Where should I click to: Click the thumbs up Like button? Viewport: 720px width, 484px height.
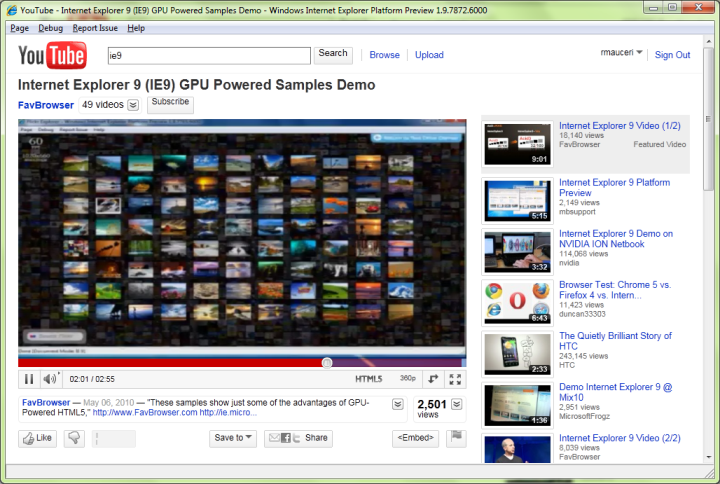(x=38, y=438)
